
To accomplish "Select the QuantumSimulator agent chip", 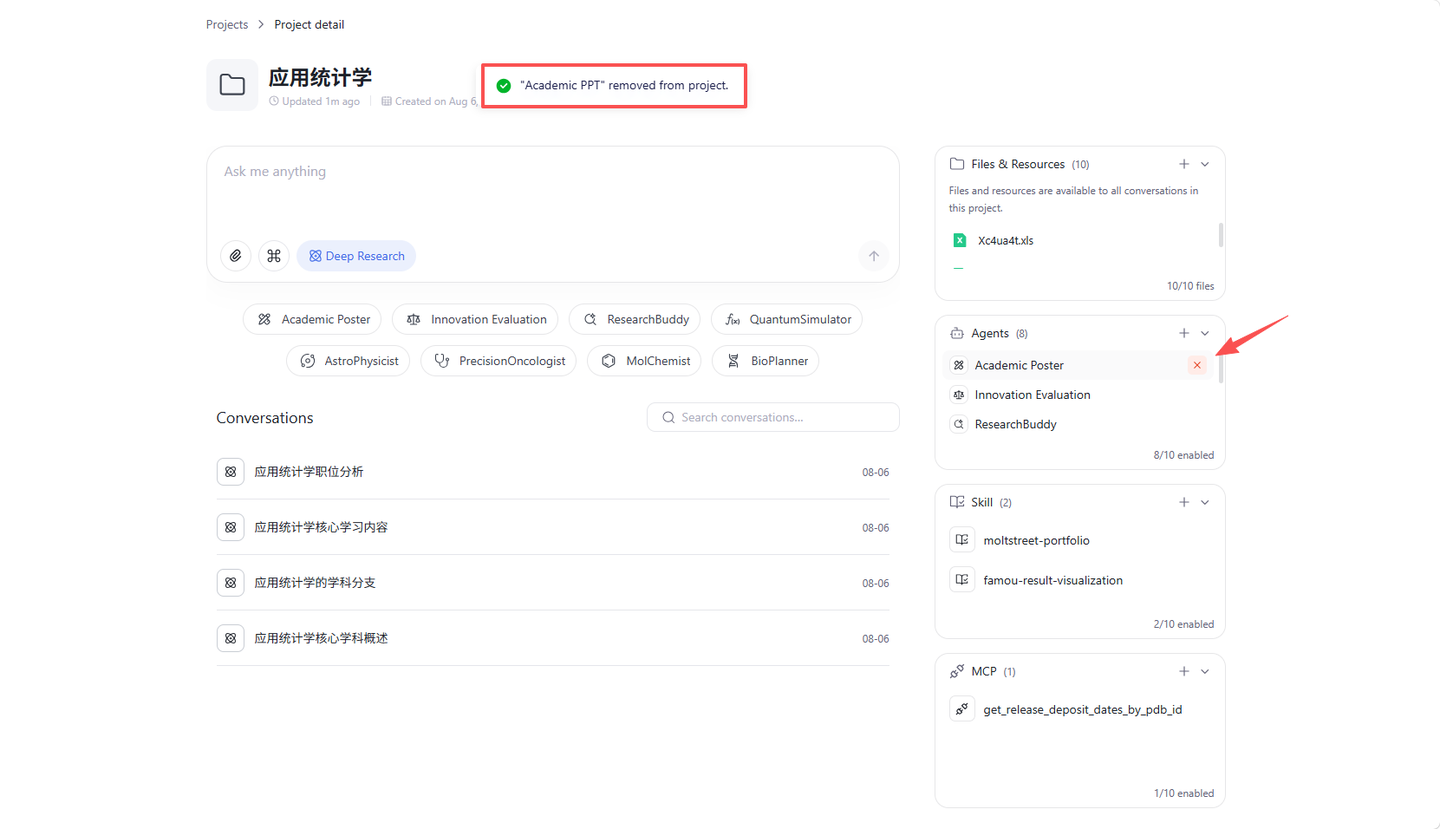I will click(x=787, y=320).
